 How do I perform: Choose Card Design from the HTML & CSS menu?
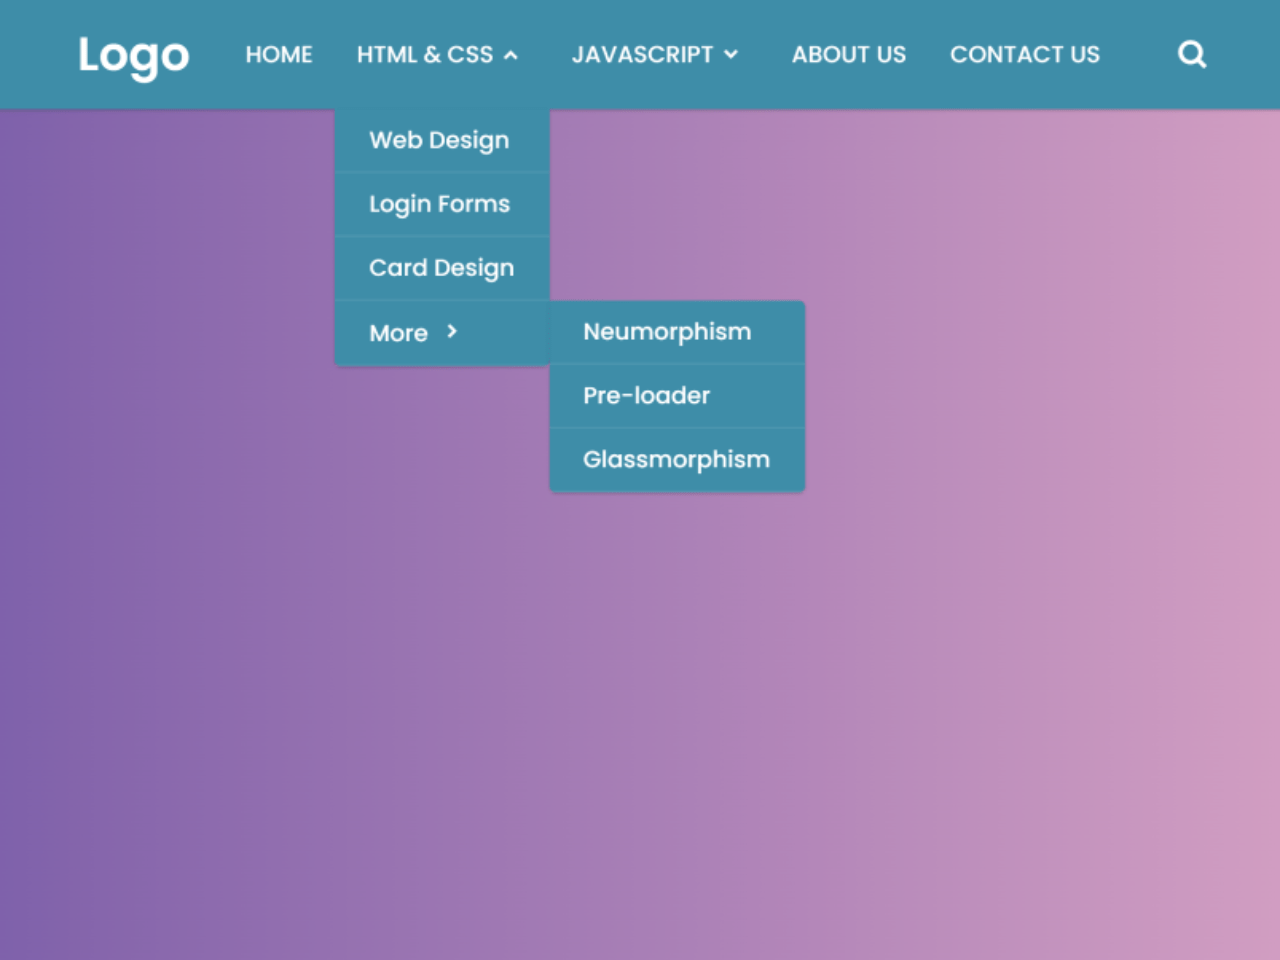click(x=442, y=267)
